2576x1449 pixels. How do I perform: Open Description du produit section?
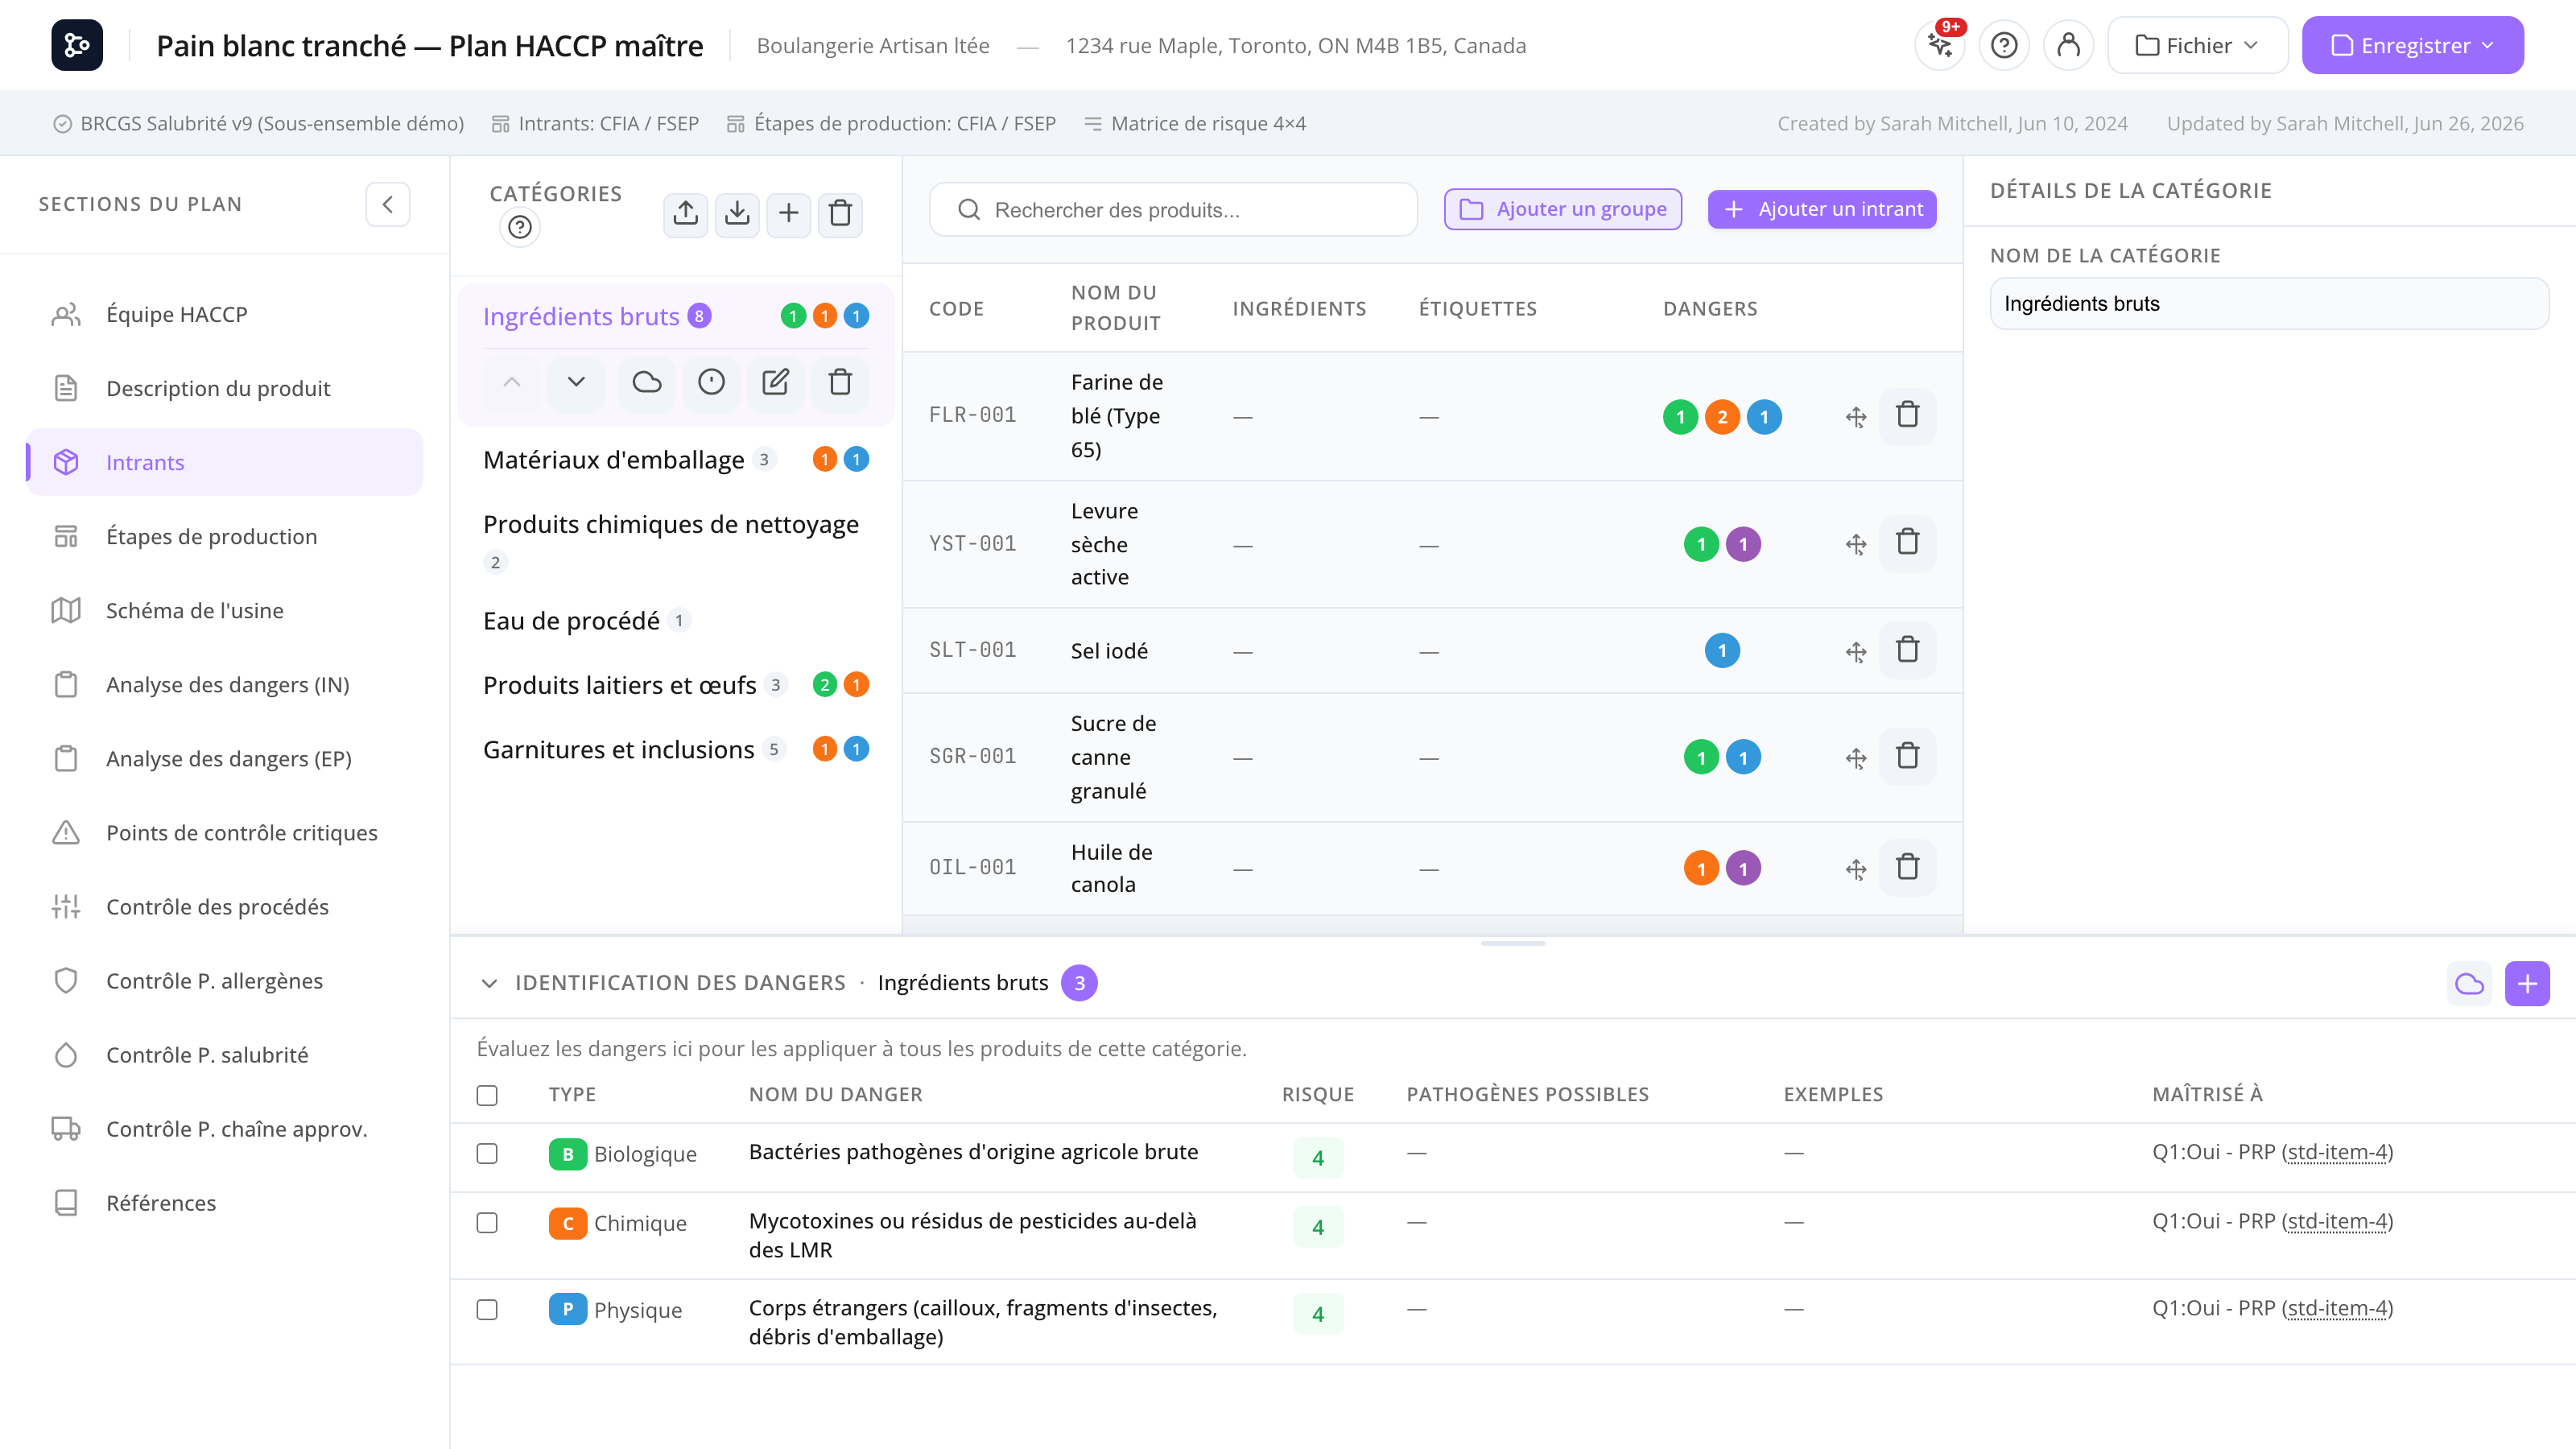(x=225, y=388)
